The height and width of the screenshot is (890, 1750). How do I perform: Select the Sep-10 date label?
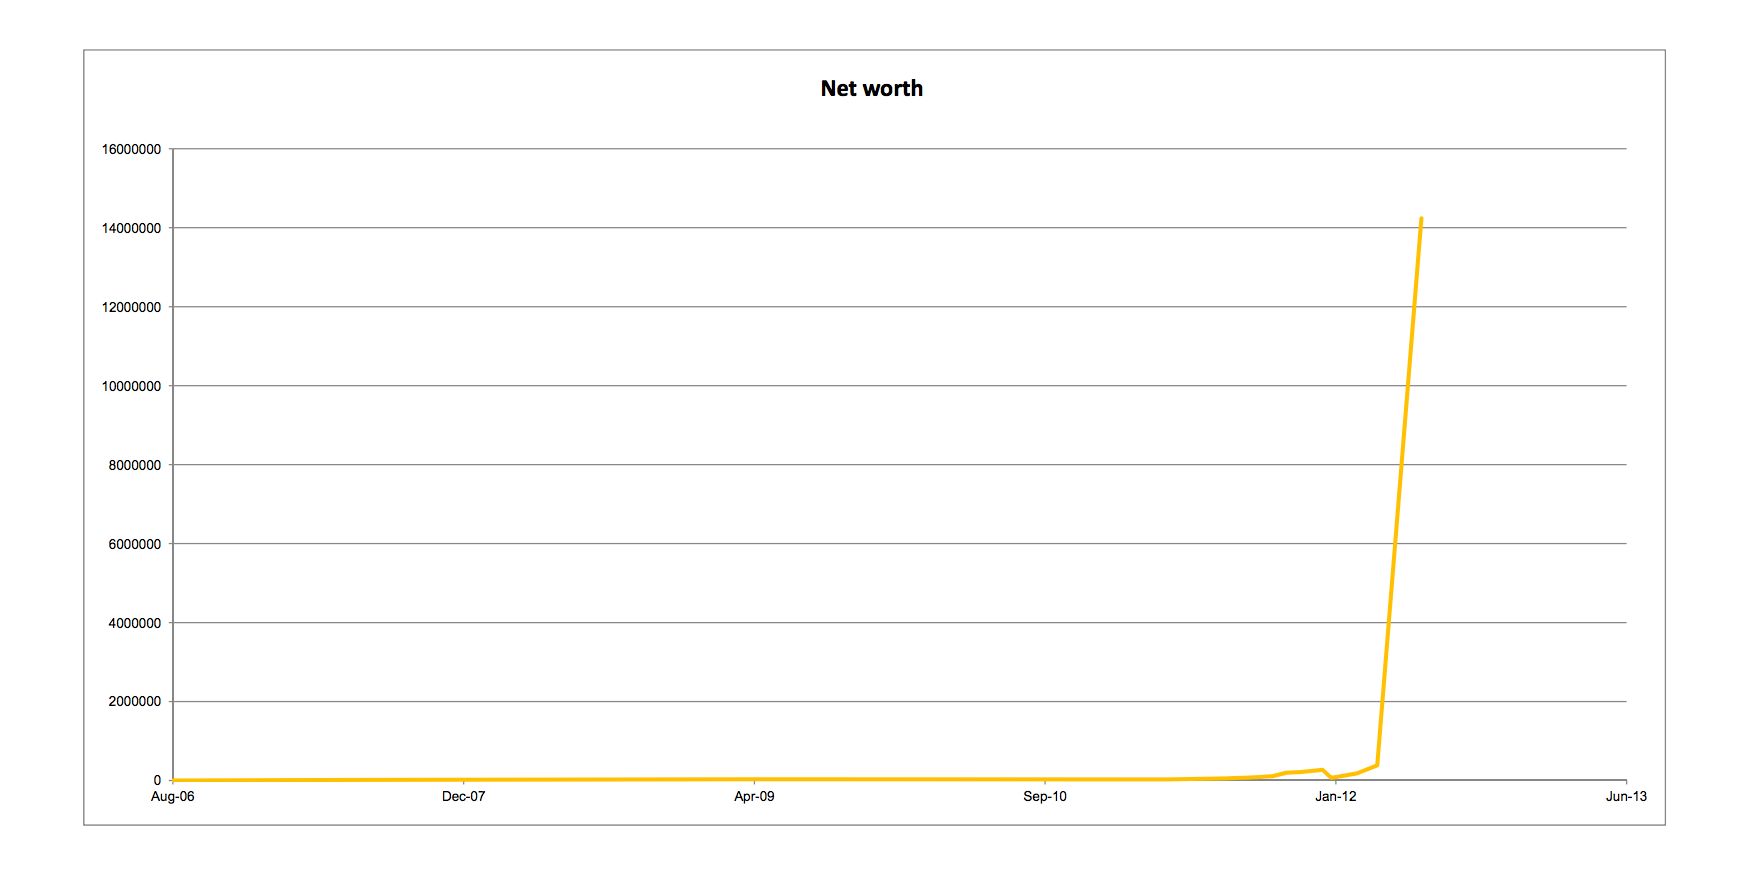[x=1045, y=797]
